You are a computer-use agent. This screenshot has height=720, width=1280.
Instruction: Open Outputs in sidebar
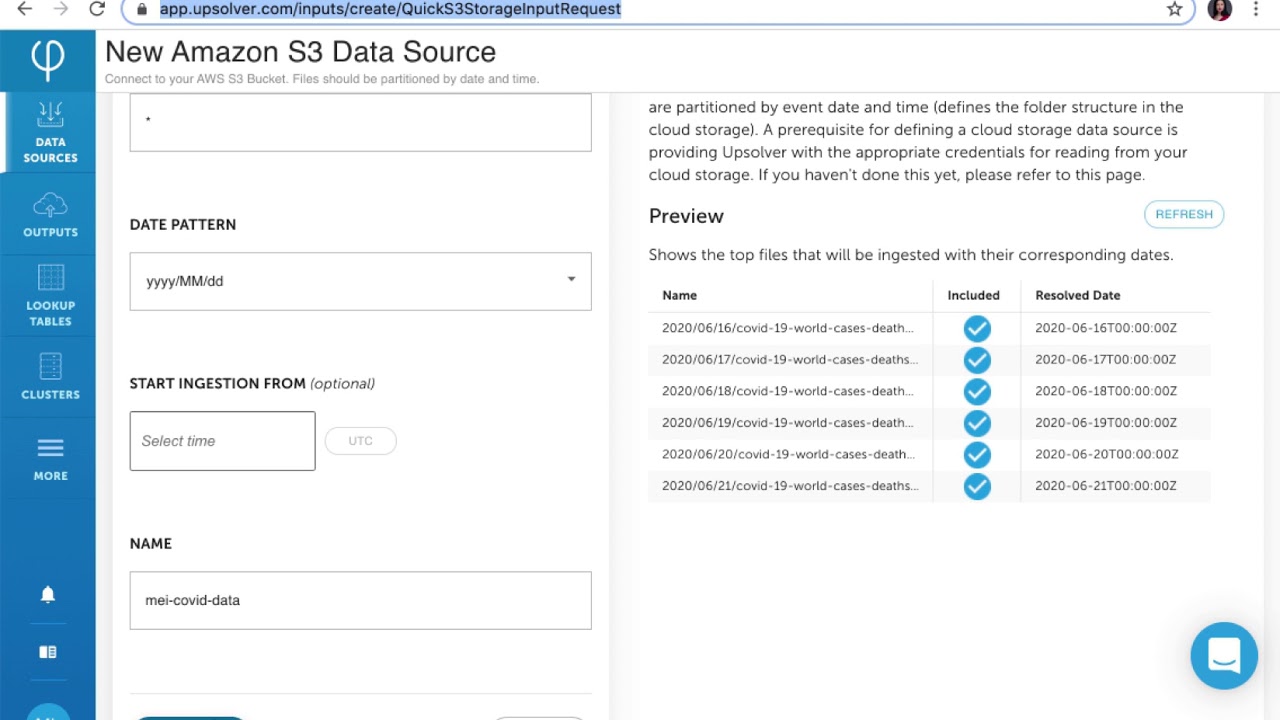pos(50,215)
